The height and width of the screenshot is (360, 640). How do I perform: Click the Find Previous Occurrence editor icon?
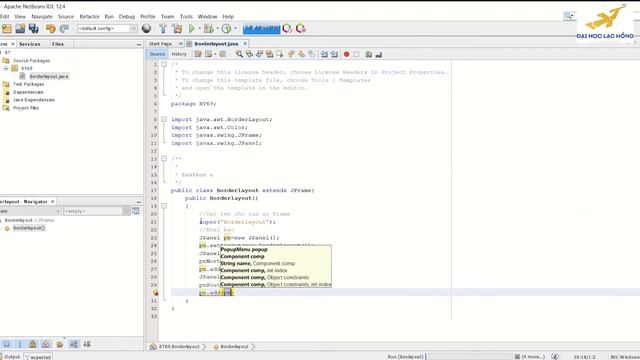coord(249,54)
